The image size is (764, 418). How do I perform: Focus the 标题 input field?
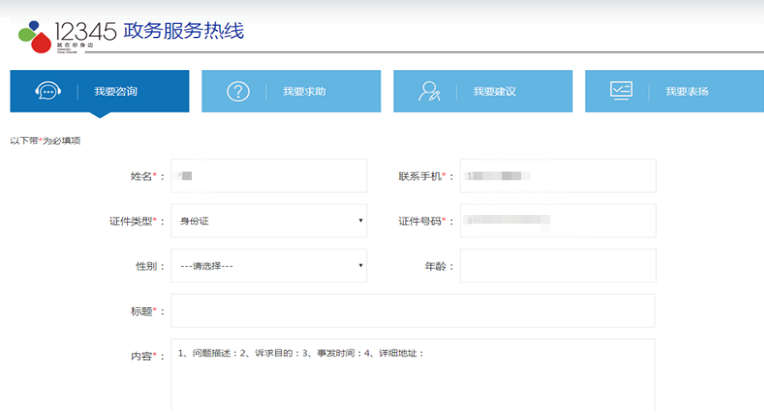coord(413,311)
